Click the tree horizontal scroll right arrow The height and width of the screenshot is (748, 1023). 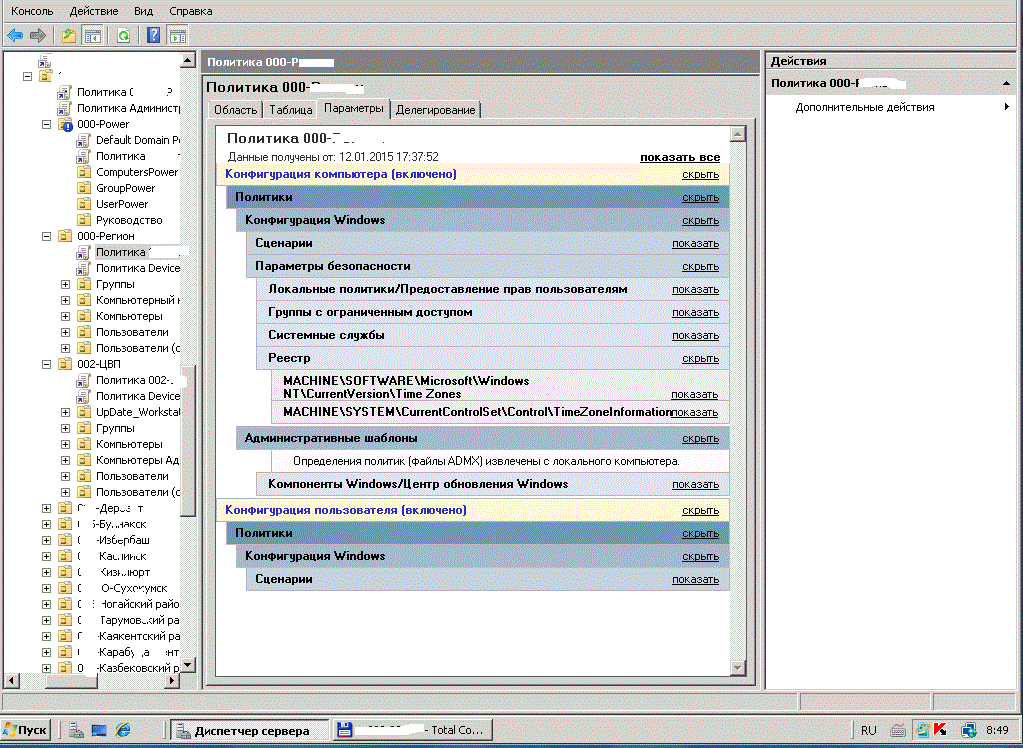click(x=172, y=681)
